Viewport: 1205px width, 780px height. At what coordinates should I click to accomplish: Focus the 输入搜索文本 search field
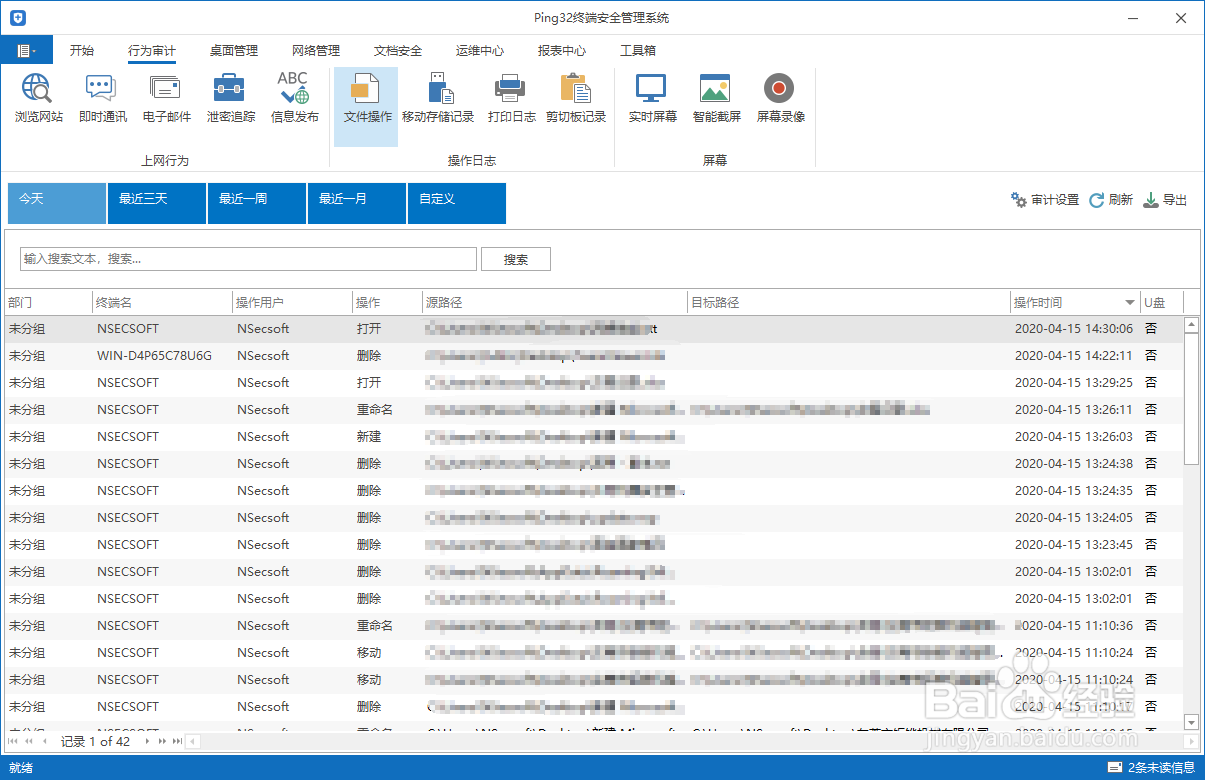(248, 259)
